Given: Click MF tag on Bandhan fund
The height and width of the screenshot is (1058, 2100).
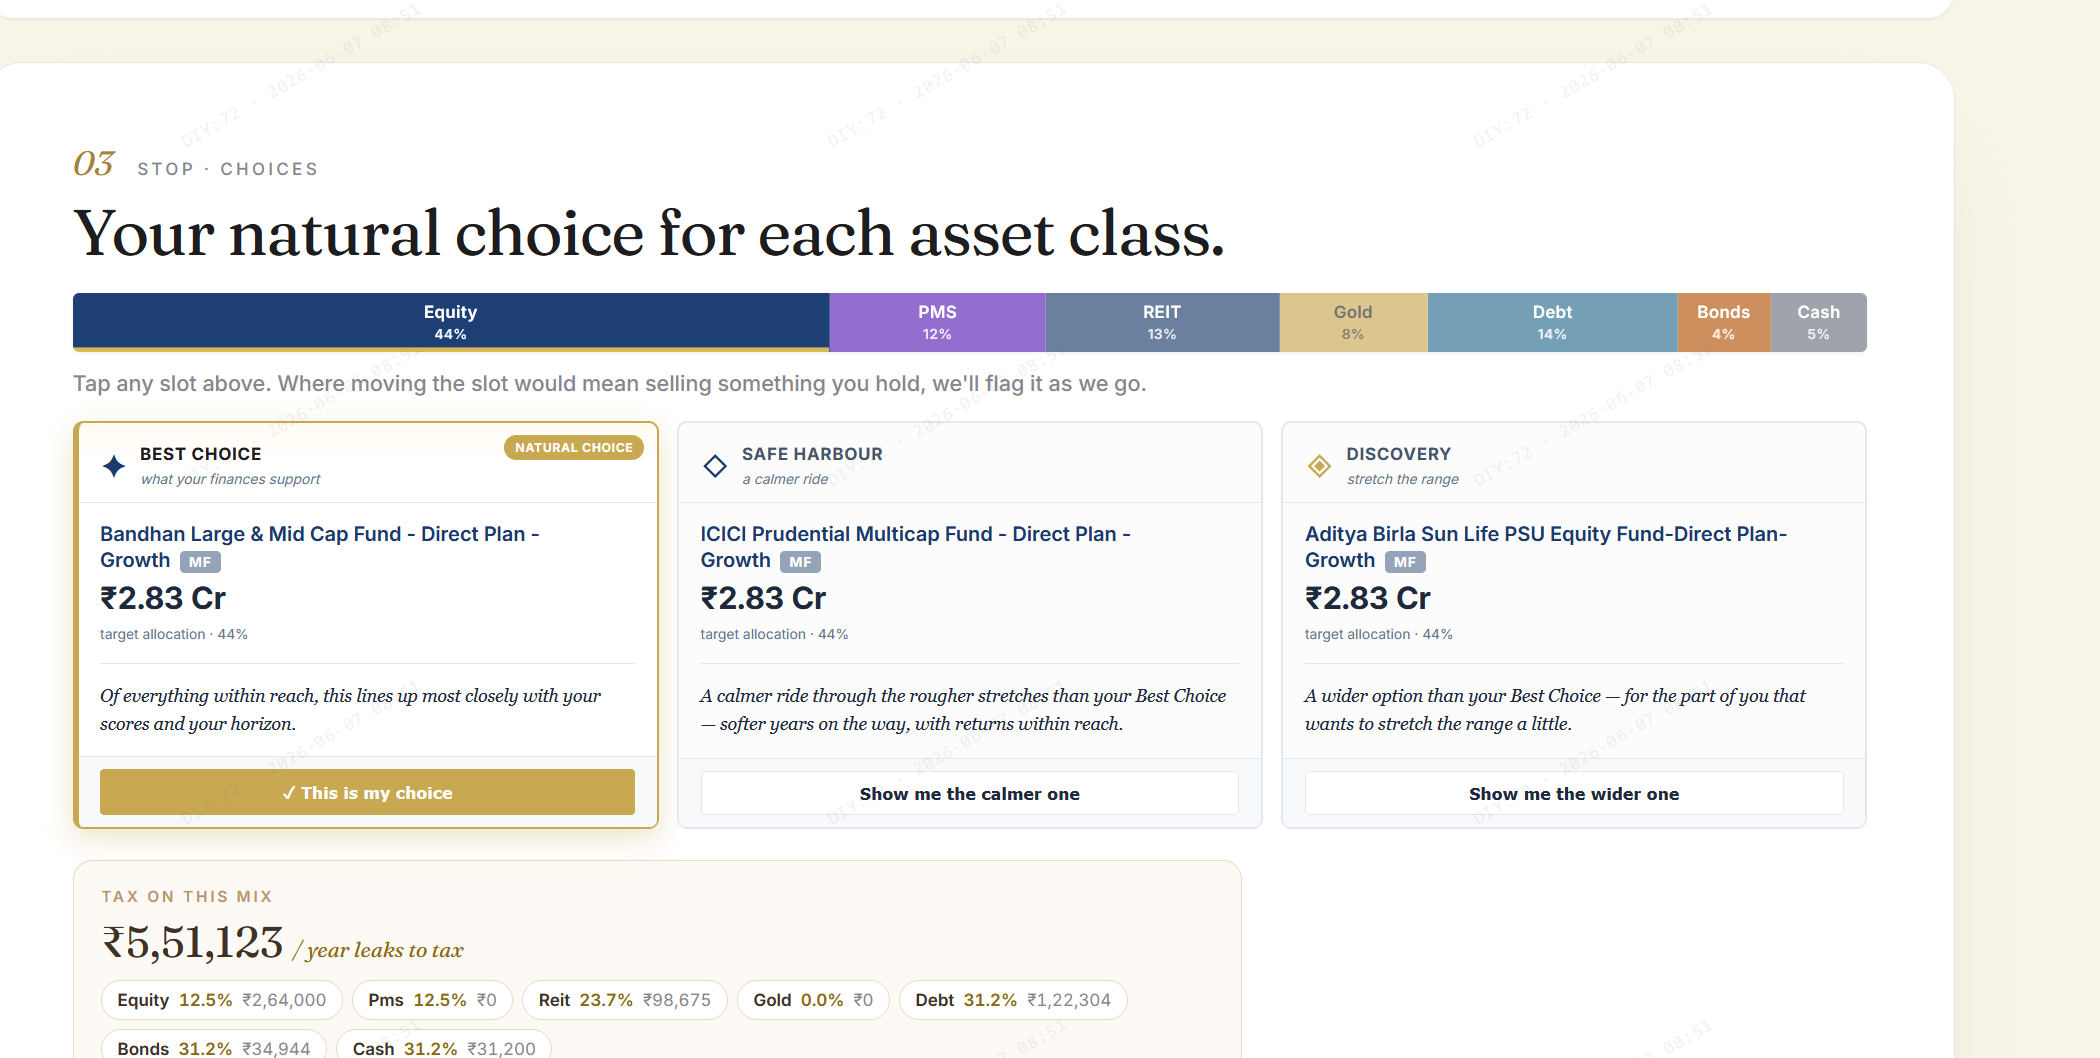Looking at the screenshot, I should click(x=200, y=562).
